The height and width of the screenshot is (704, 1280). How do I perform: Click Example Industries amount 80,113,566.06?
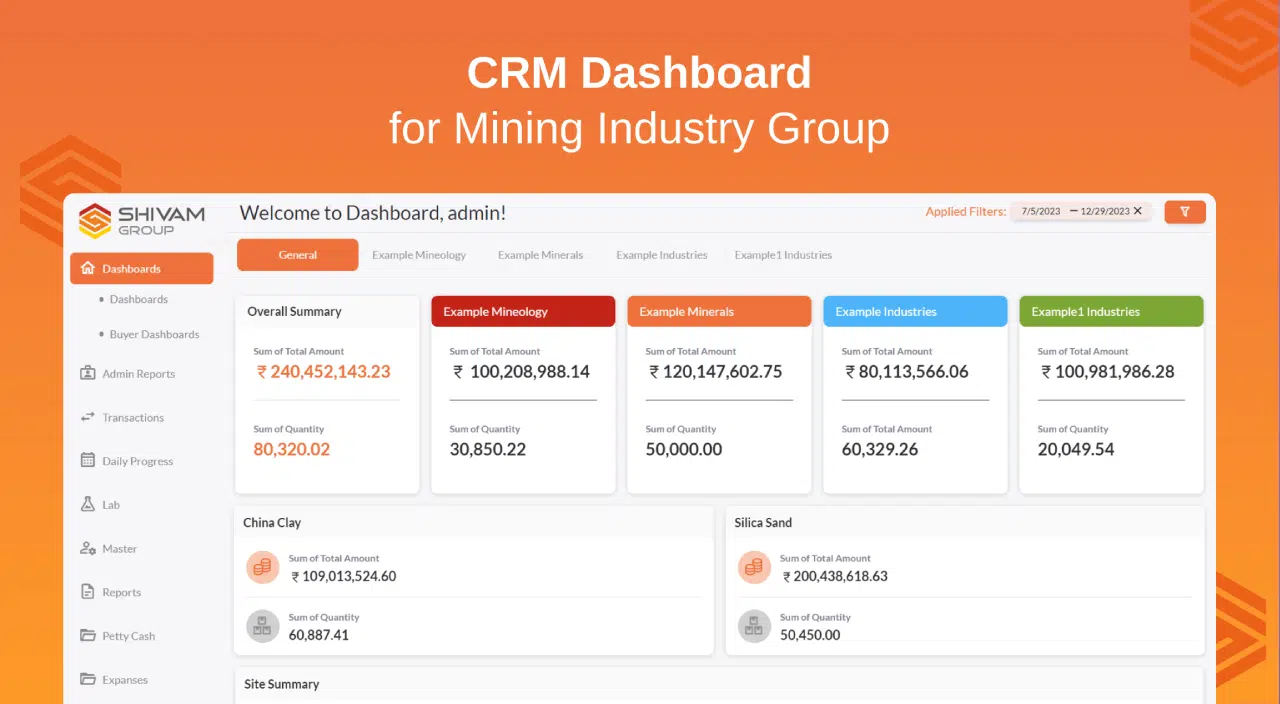(x=906, y=371)
